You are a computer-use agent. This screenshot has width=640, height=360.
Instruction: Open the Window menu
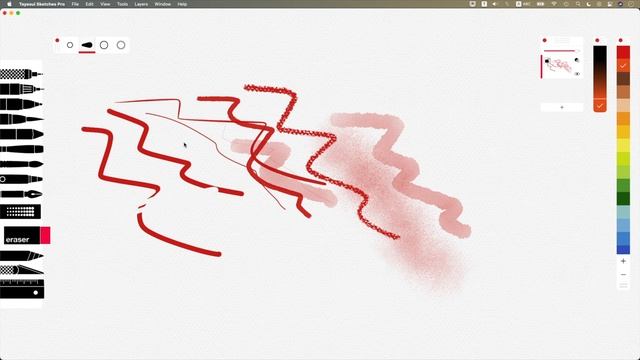click(x=162, y=4)
